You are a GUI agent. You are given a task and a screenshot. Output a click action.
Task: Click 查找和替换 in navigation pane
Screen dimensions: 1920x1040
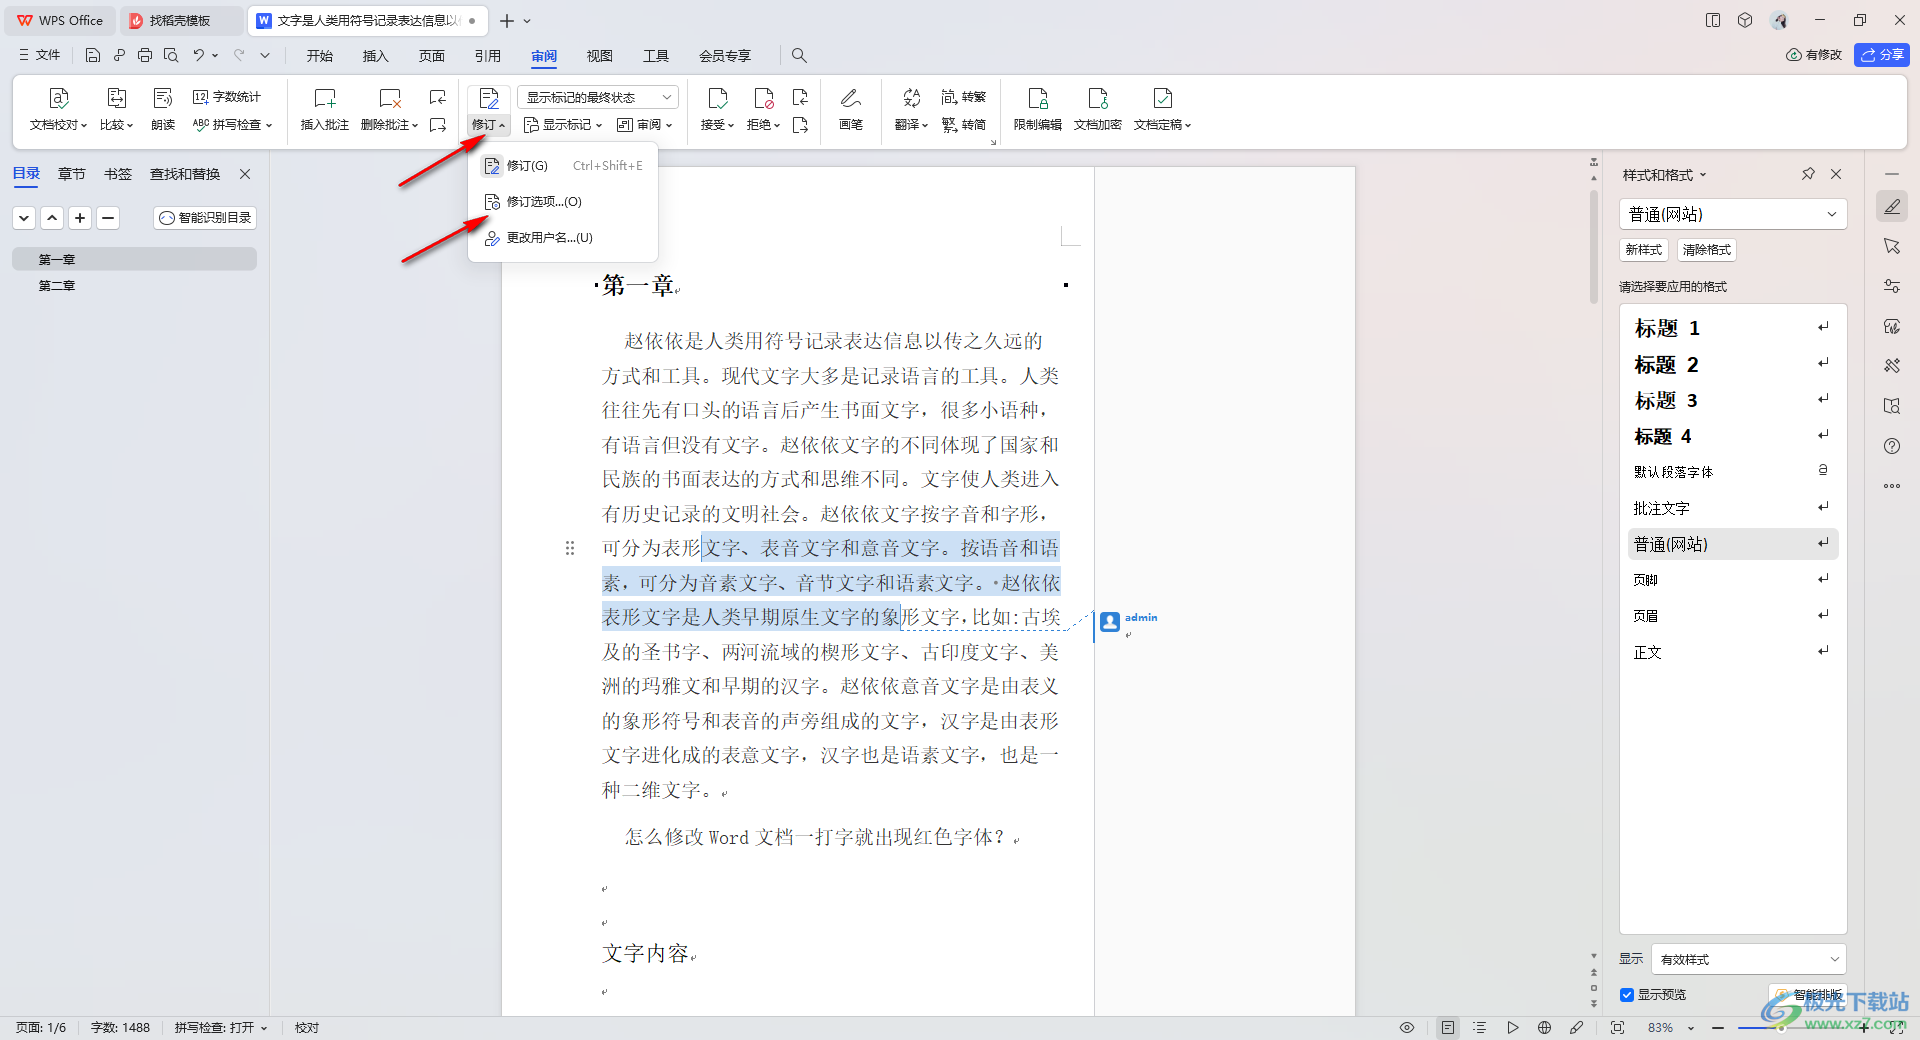[185, 174]
